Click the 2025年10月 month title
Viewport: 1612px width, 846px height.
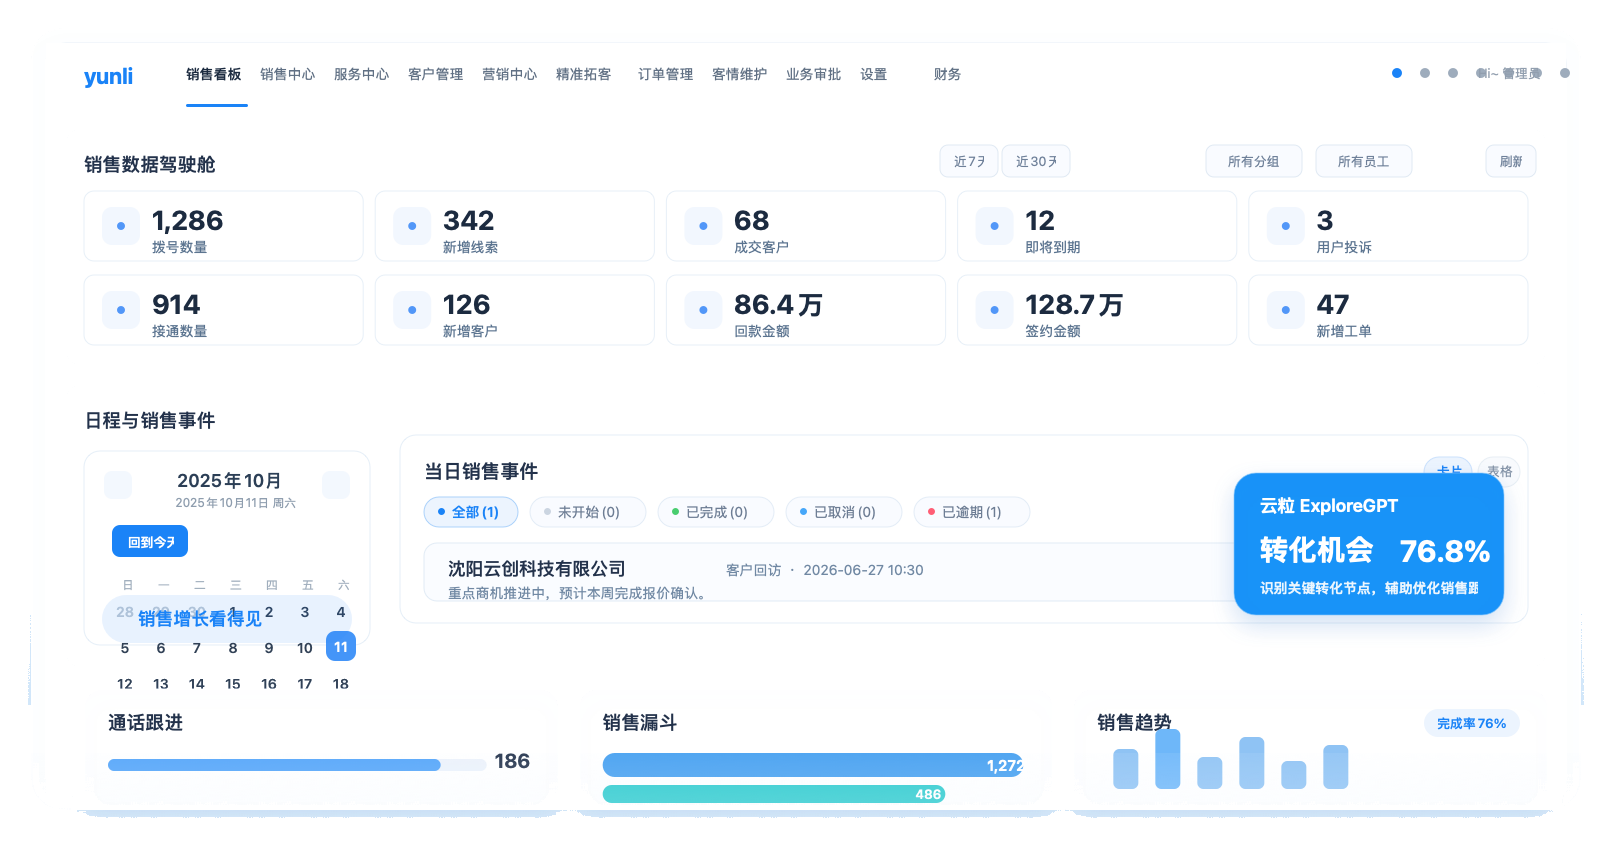tap(229, 481)
